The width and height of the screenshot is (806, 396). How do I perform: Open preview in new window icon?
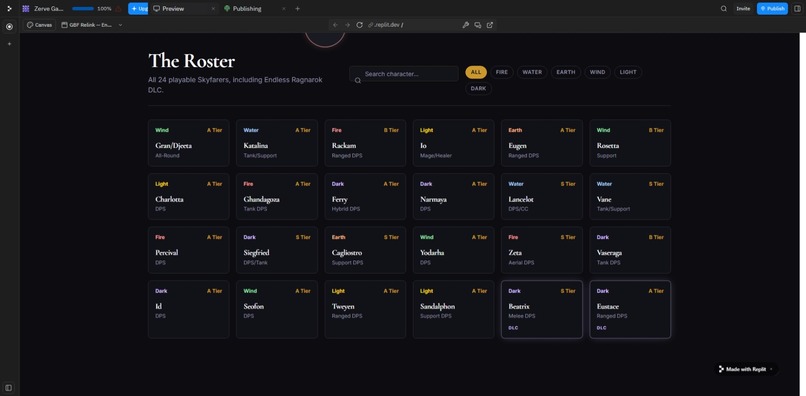[490, 25]
